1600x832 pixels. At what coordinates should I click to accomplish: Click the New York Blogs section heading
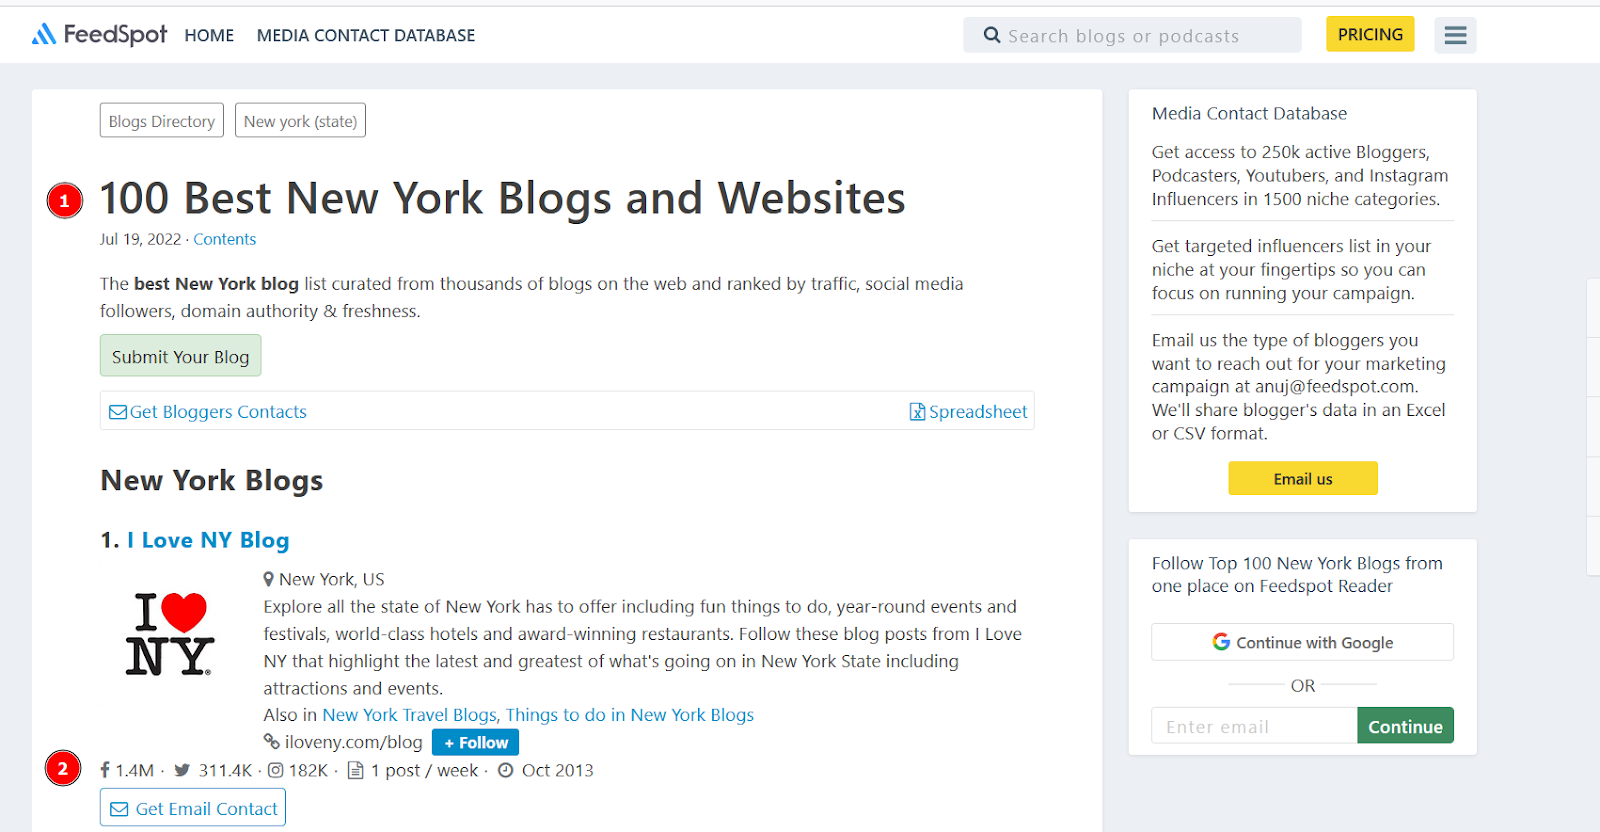point(212,481)
